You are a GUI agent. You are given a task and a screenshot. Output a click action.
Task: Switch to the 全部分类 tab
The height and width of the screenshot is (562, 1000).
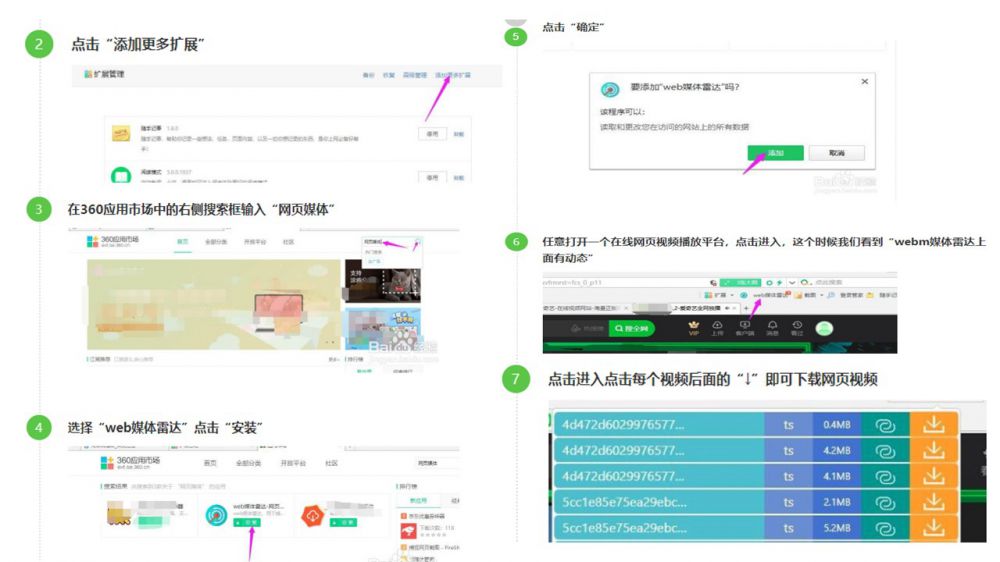tap(216, 242)
